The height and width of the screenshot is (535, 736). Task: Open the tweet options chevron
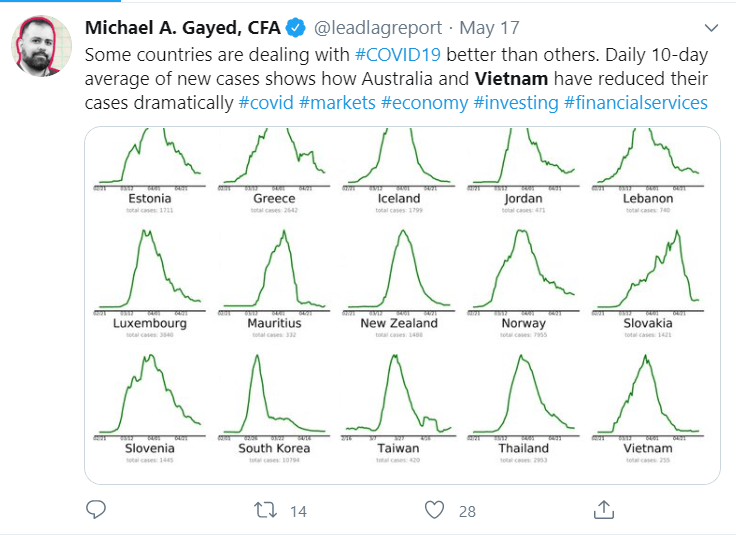(x=711, y=28)
